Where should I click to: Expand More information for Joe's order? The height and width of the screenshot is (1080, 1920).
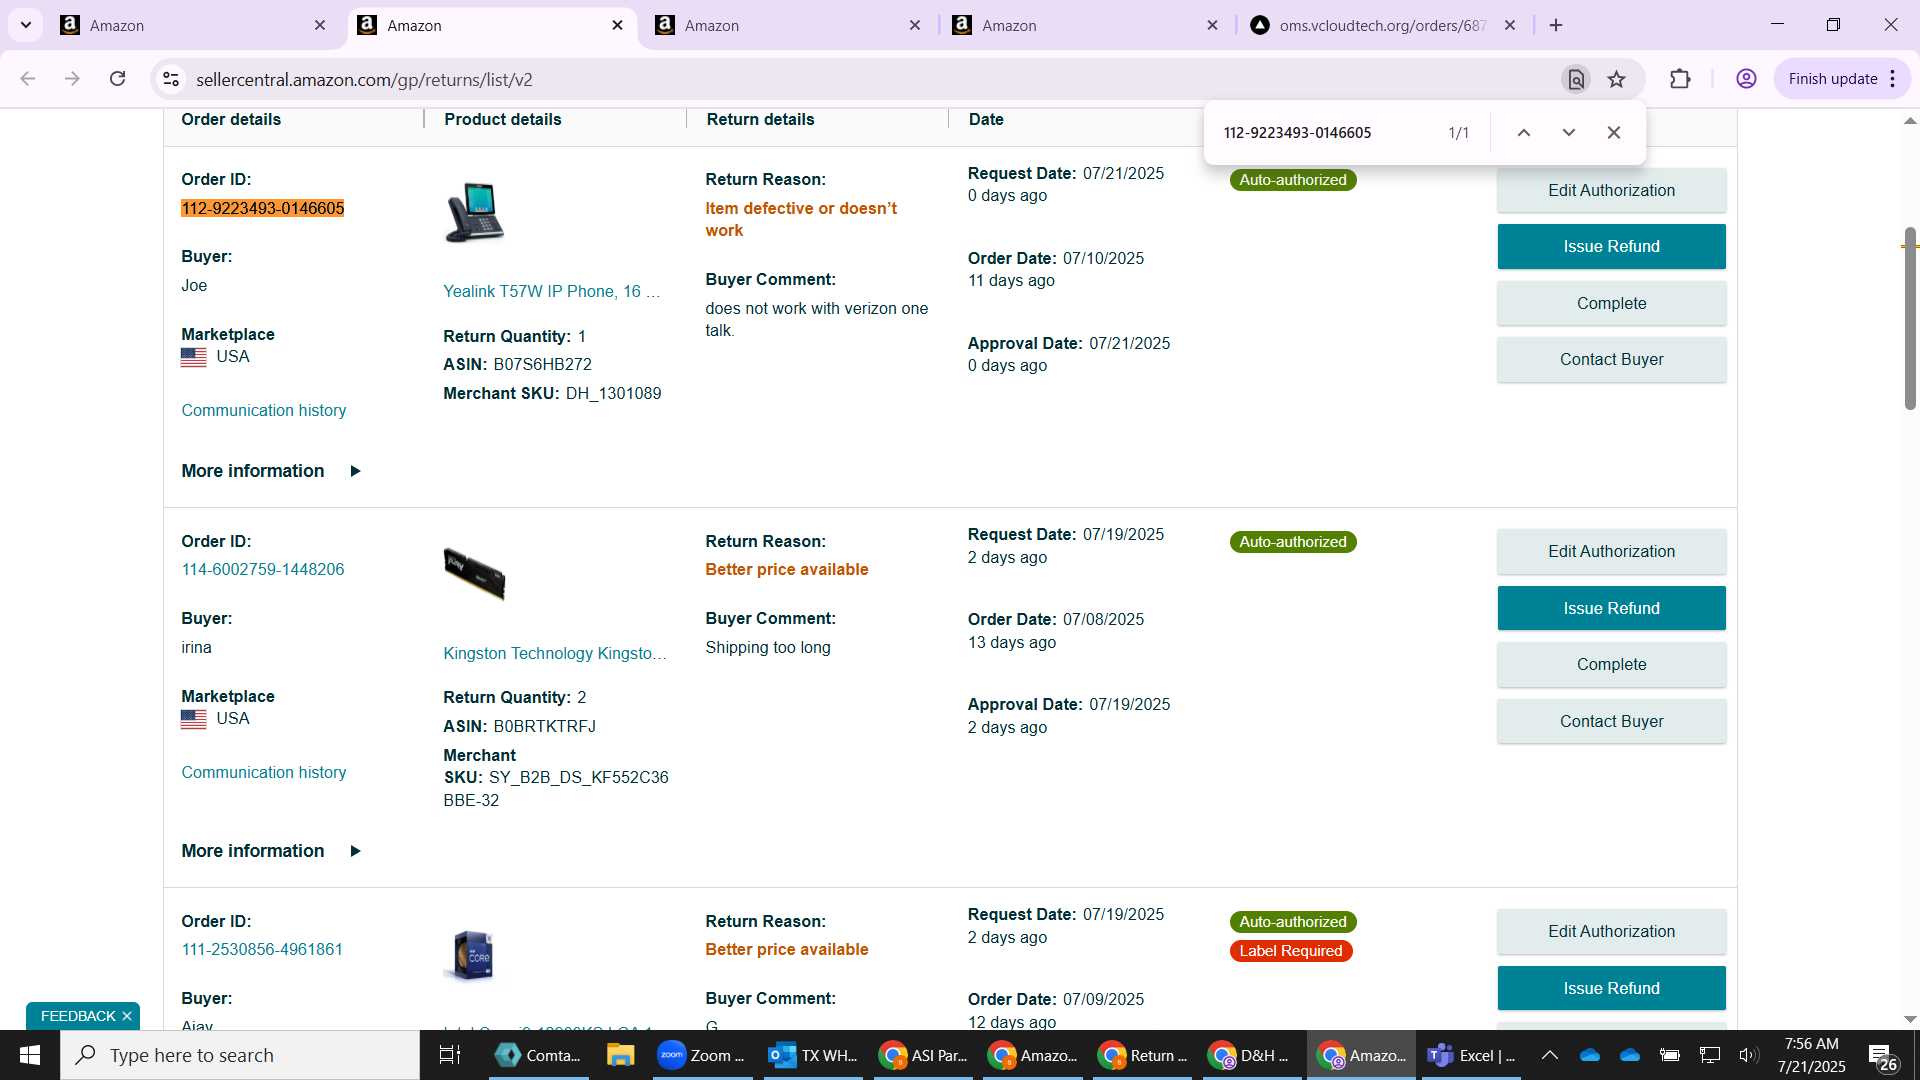point(271,471)
